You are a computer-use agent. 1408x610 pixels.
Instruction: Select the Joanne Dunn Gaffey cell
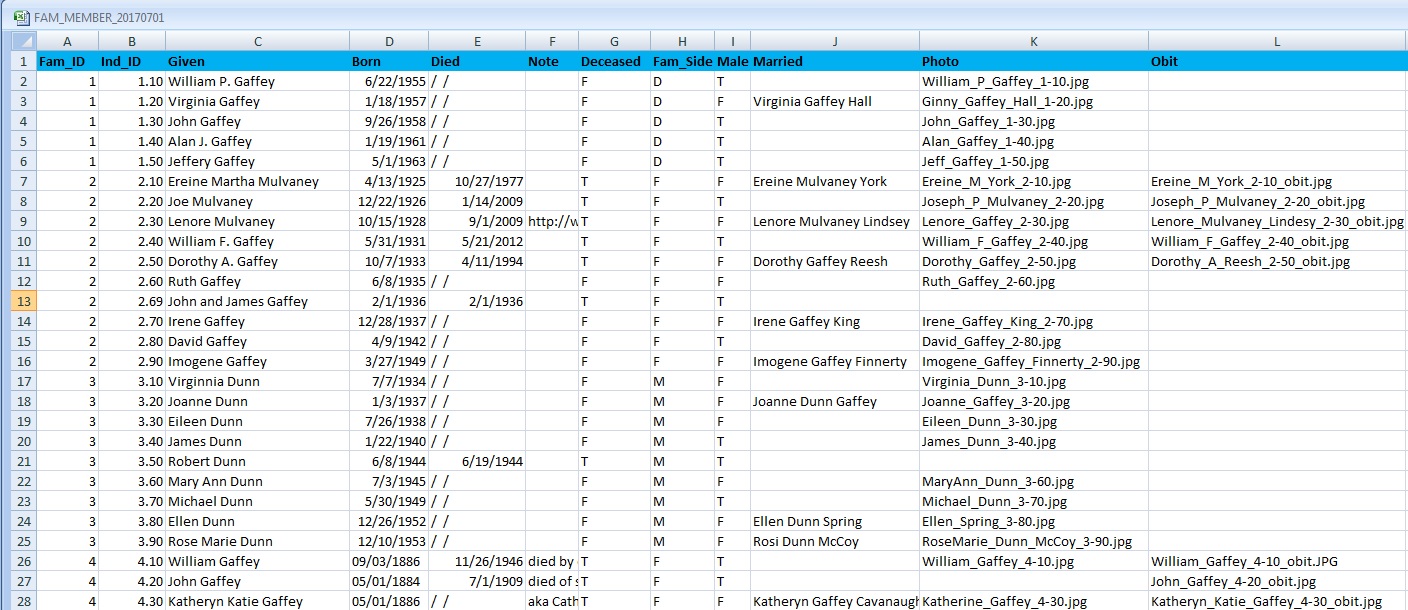[835, 401]
